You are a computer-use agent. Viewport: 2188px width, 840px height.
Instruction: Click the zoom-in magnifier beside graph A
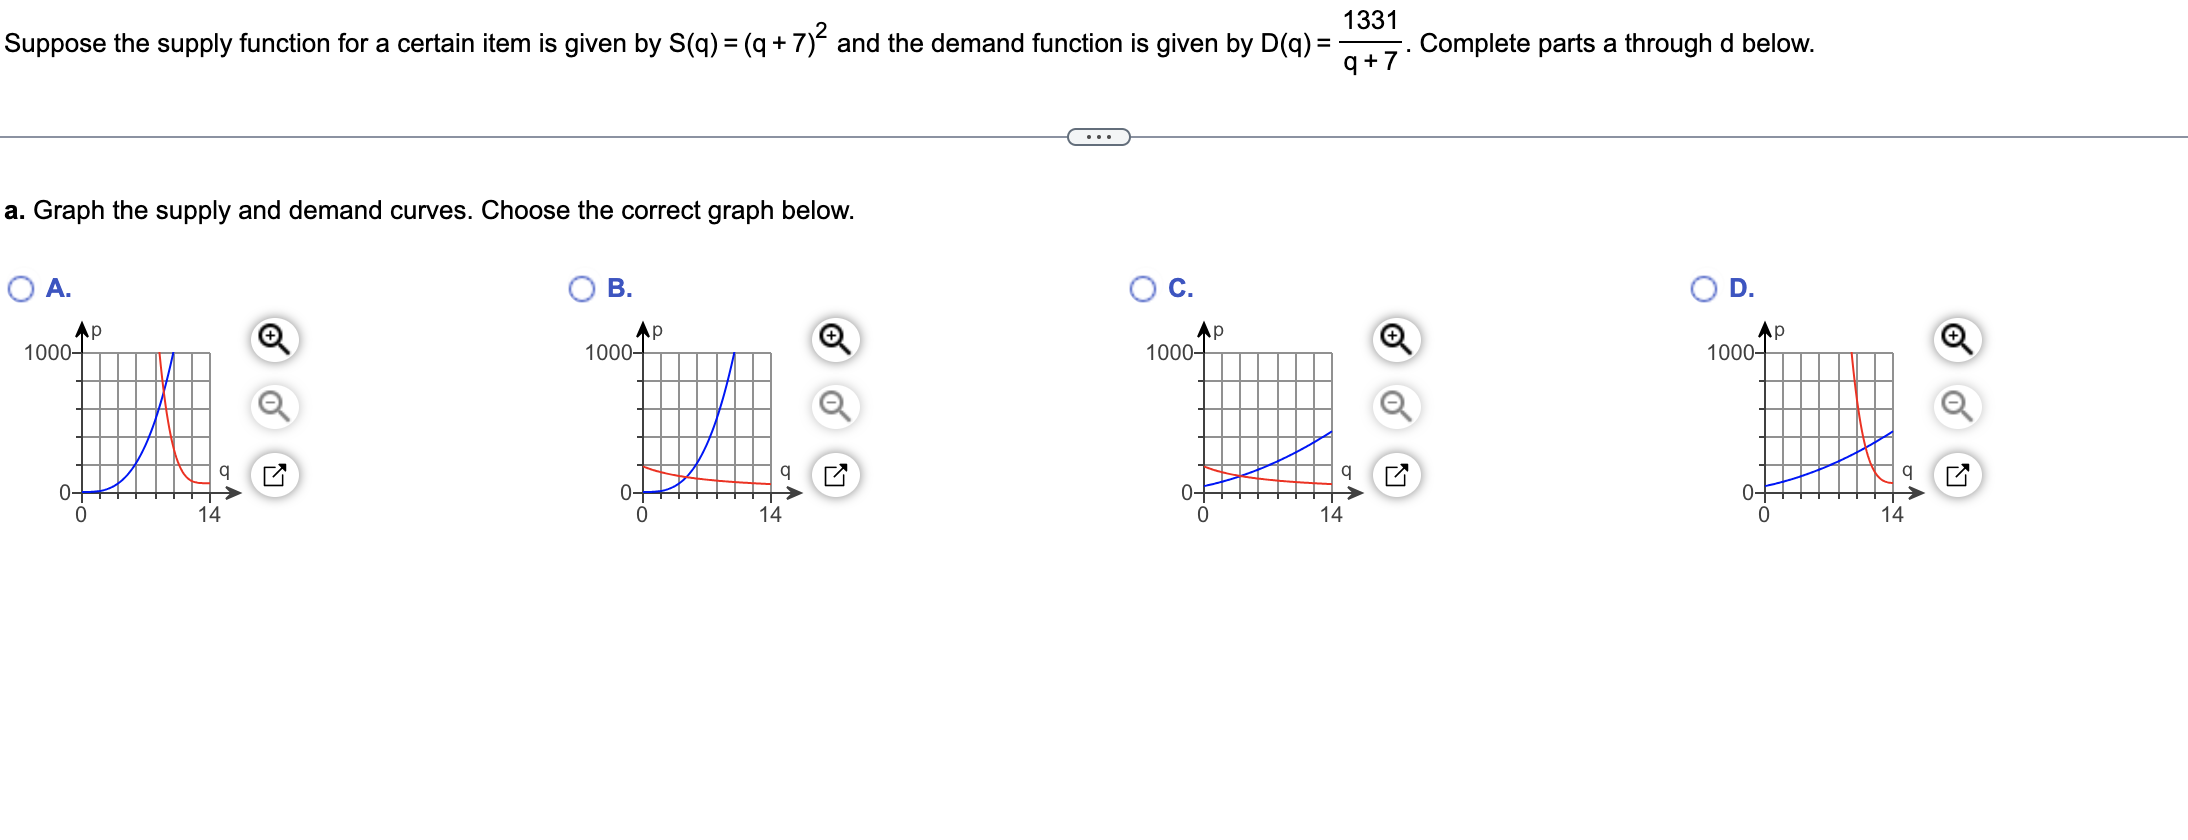click(x=274, y=339)
